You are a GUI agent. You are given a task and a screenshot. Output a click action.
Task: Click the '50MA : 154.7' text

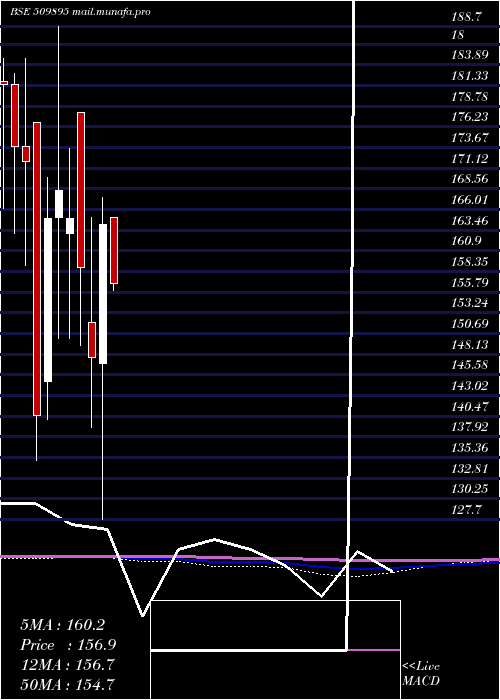(68, 684)
